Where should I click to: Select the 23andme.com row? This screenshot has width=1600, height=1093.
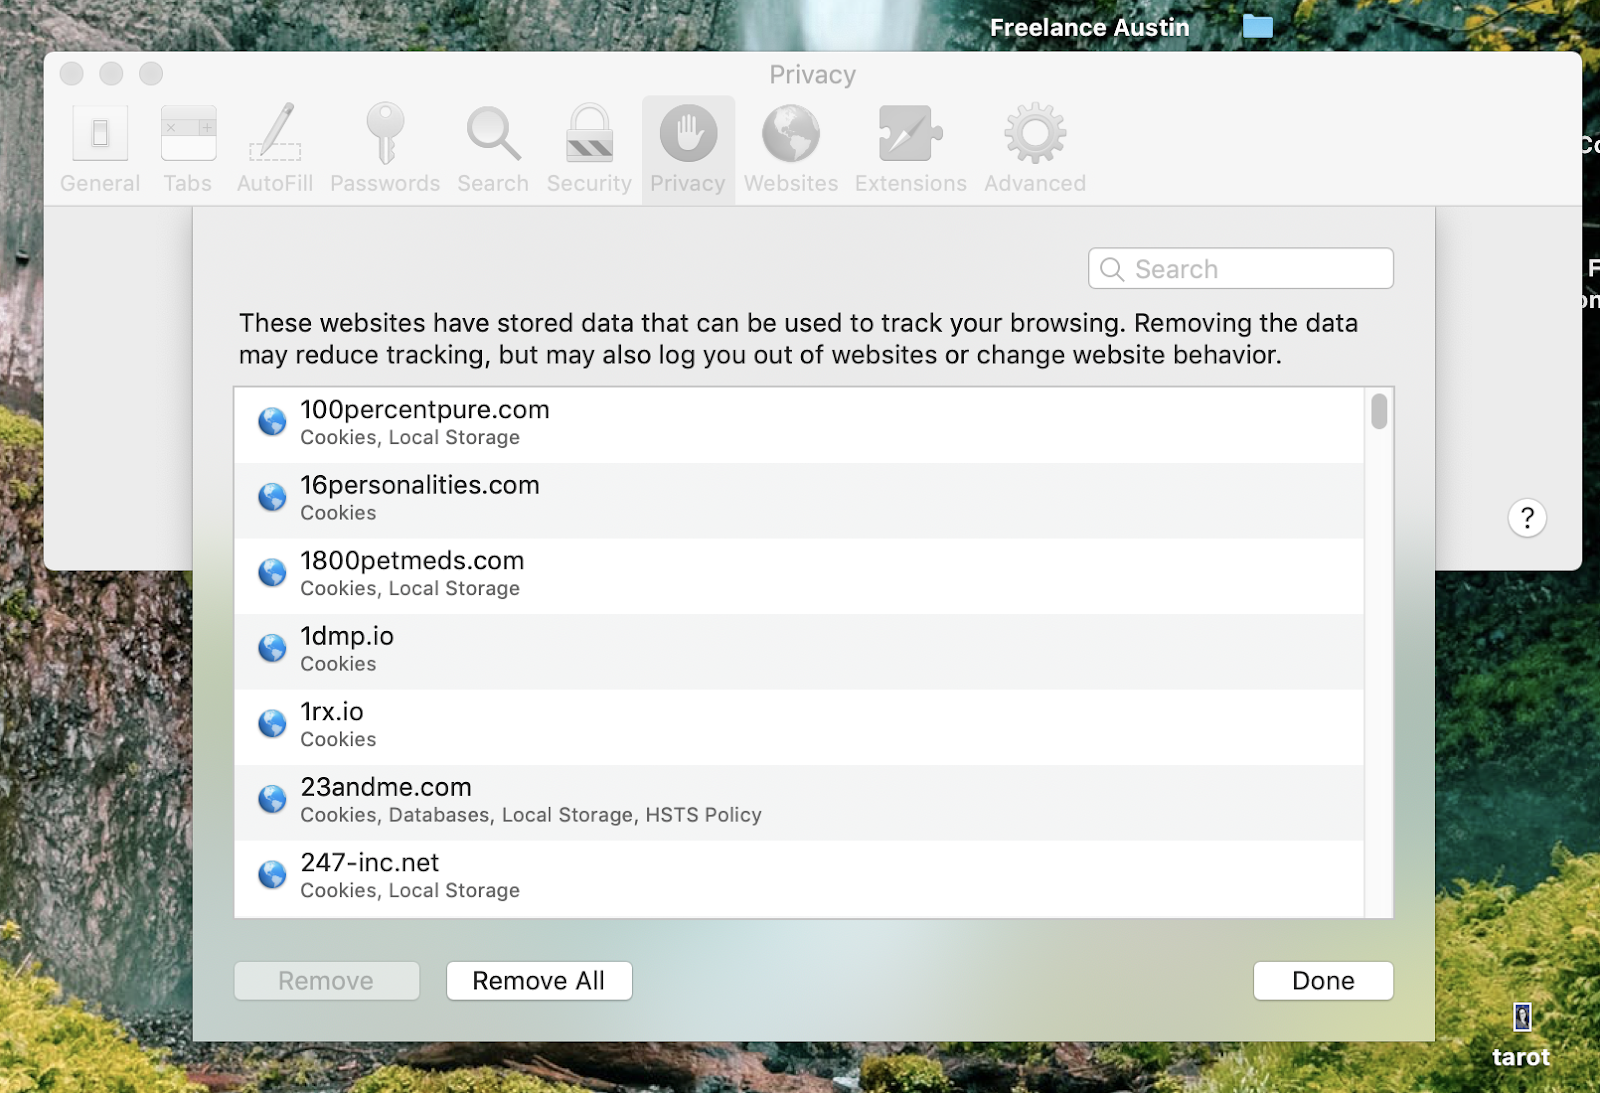(799, 803)
